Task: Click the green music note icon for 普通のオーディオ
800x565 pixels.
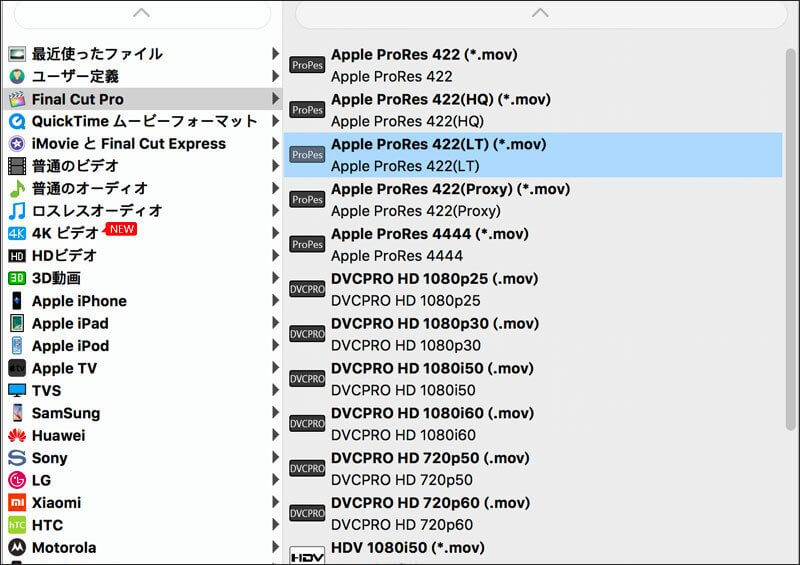Action: tap(17, 188)
